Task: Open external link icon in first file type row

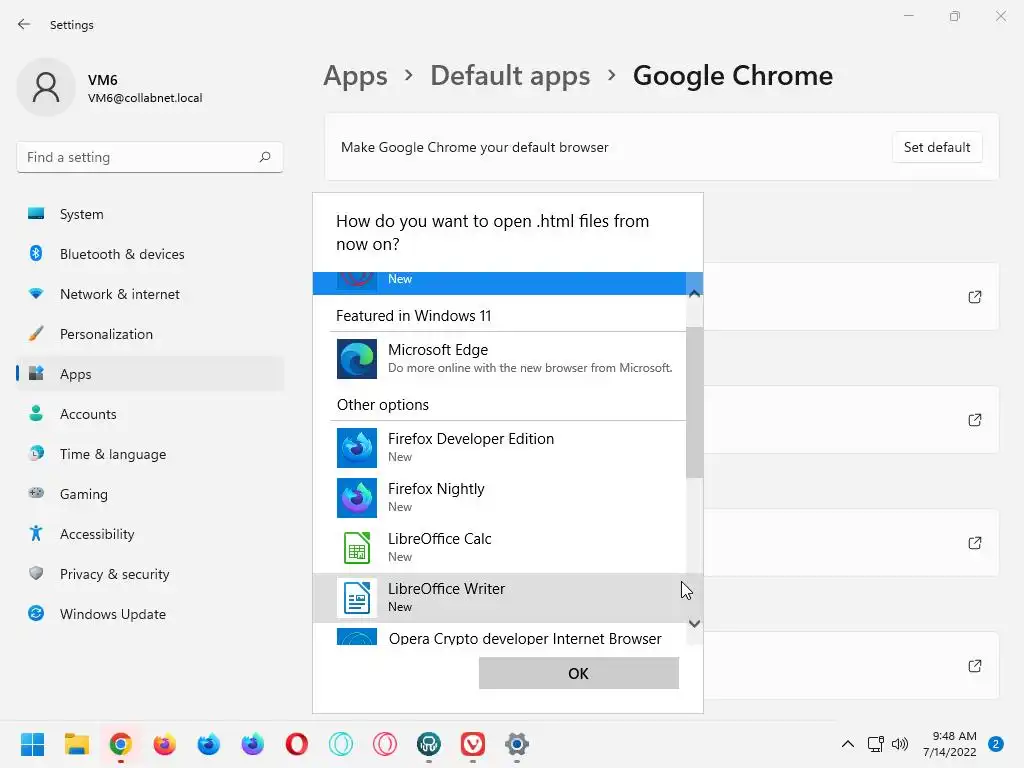Action: 974,296
